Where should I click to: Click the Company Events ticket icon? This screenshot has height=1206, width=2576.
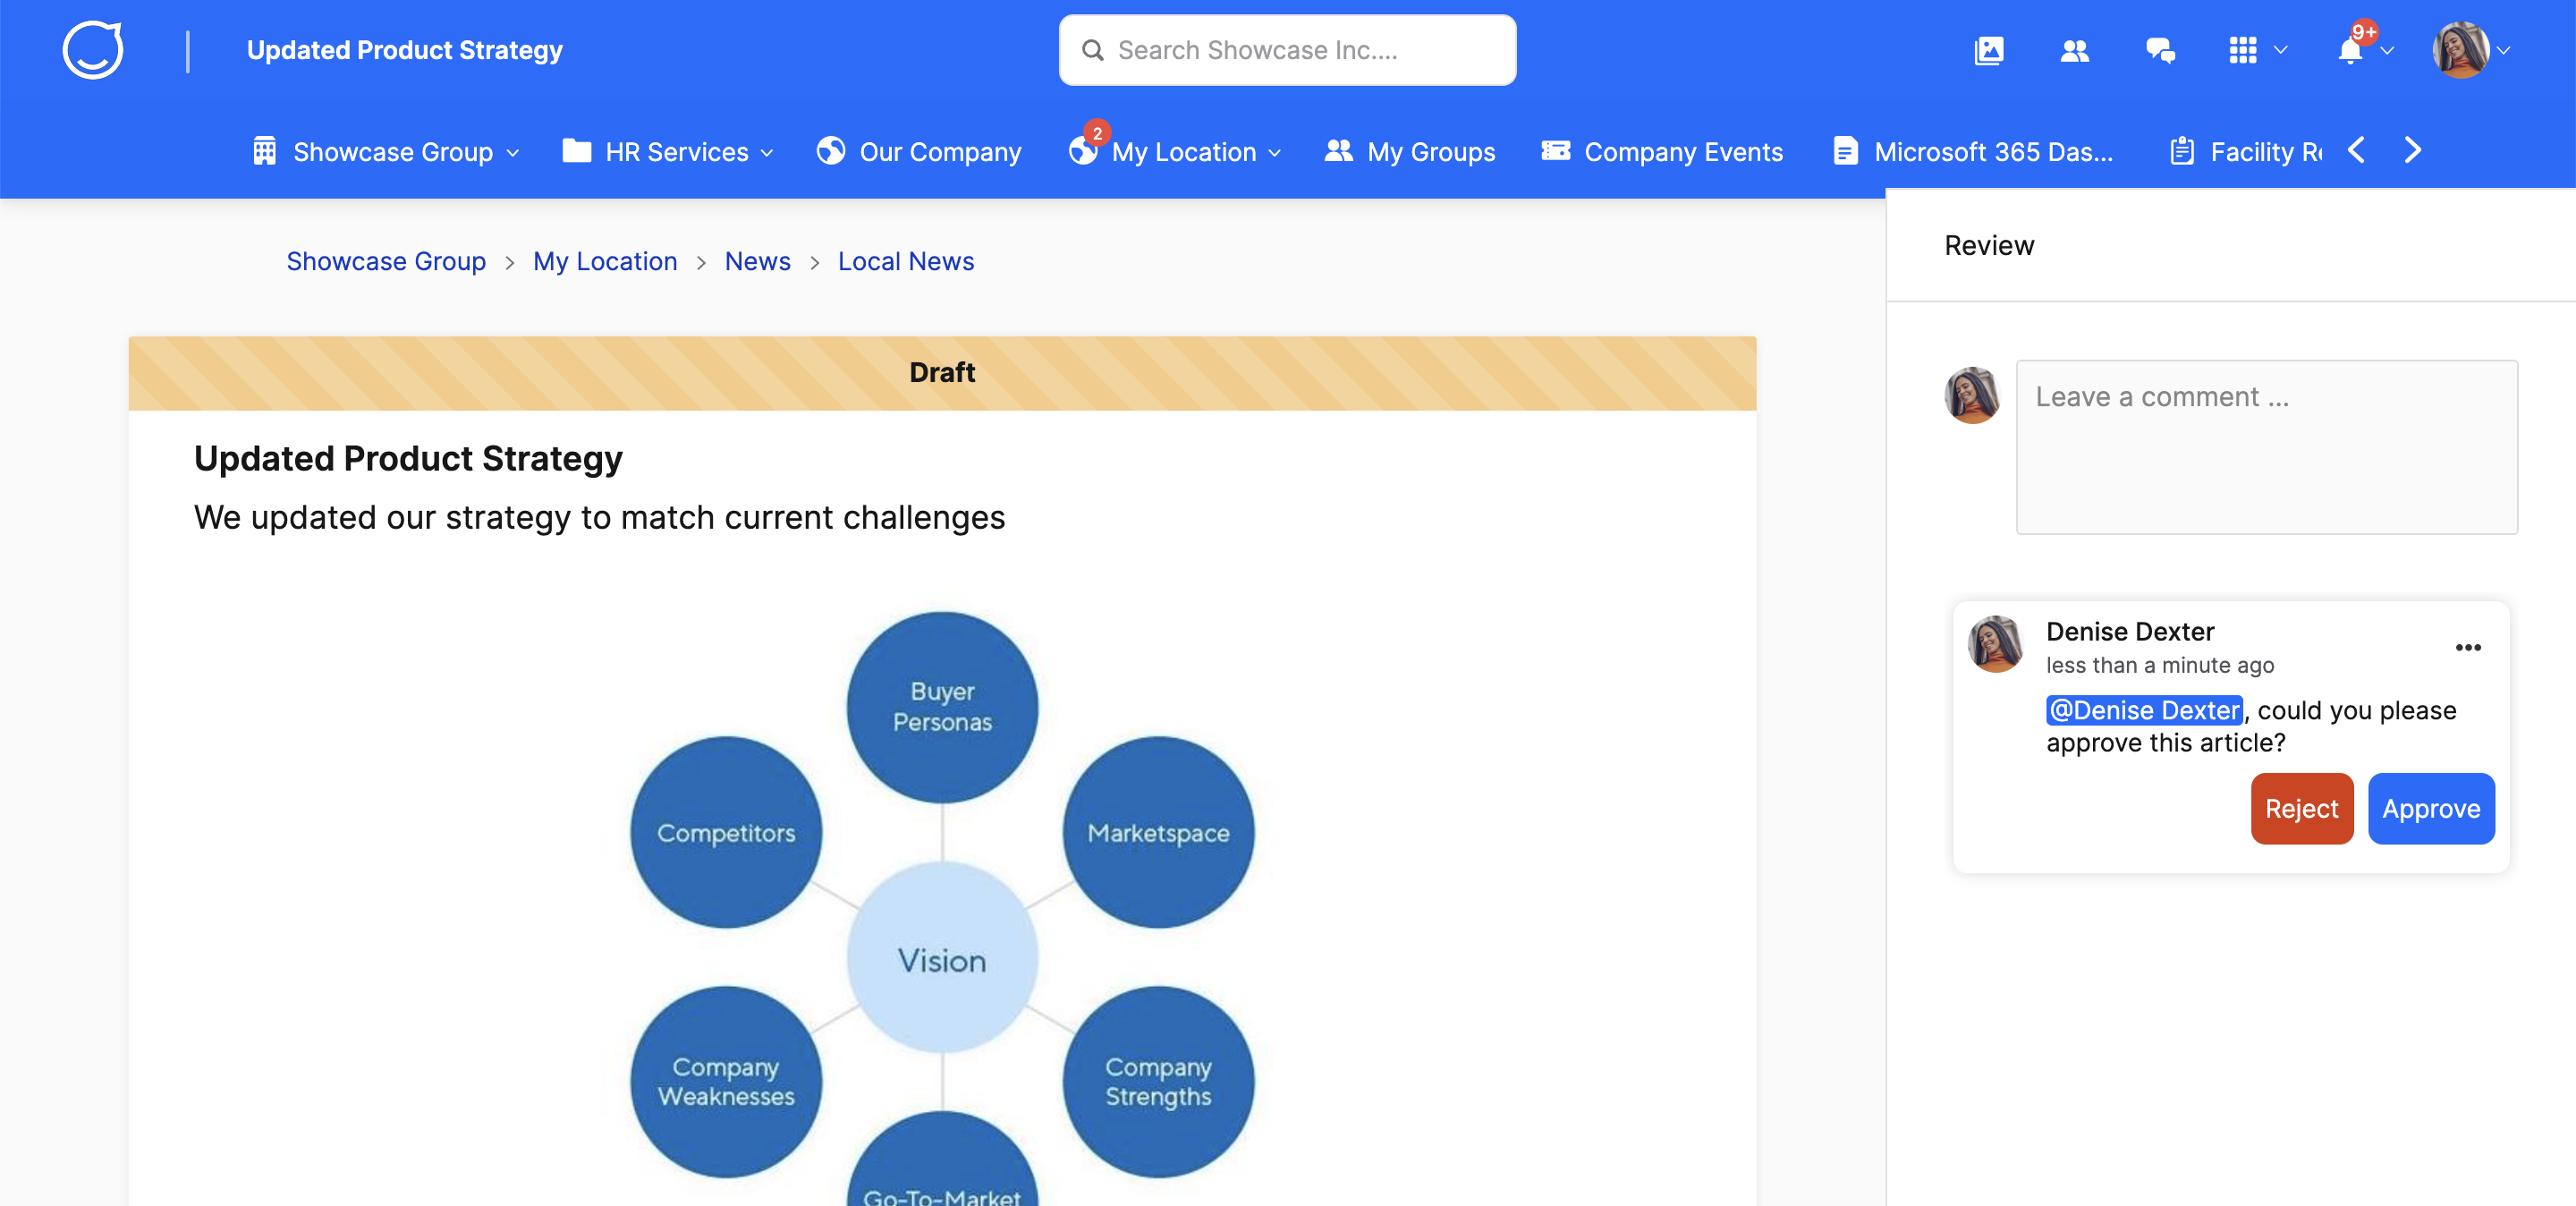point(1555,151)
